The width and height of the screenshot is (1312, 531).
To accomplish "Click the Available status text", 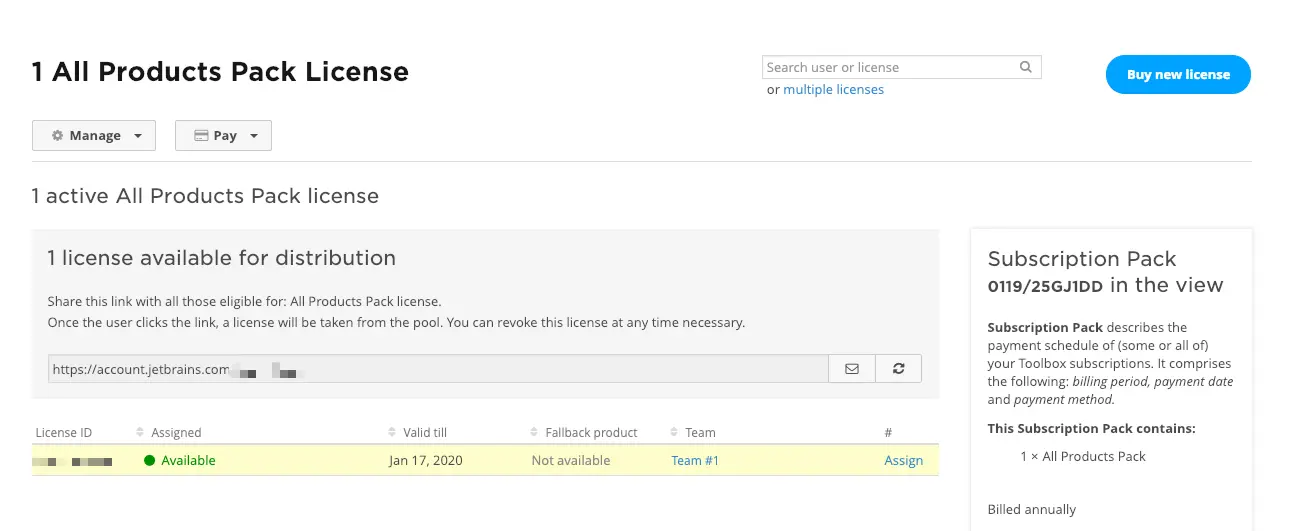I will click(188, 461).
